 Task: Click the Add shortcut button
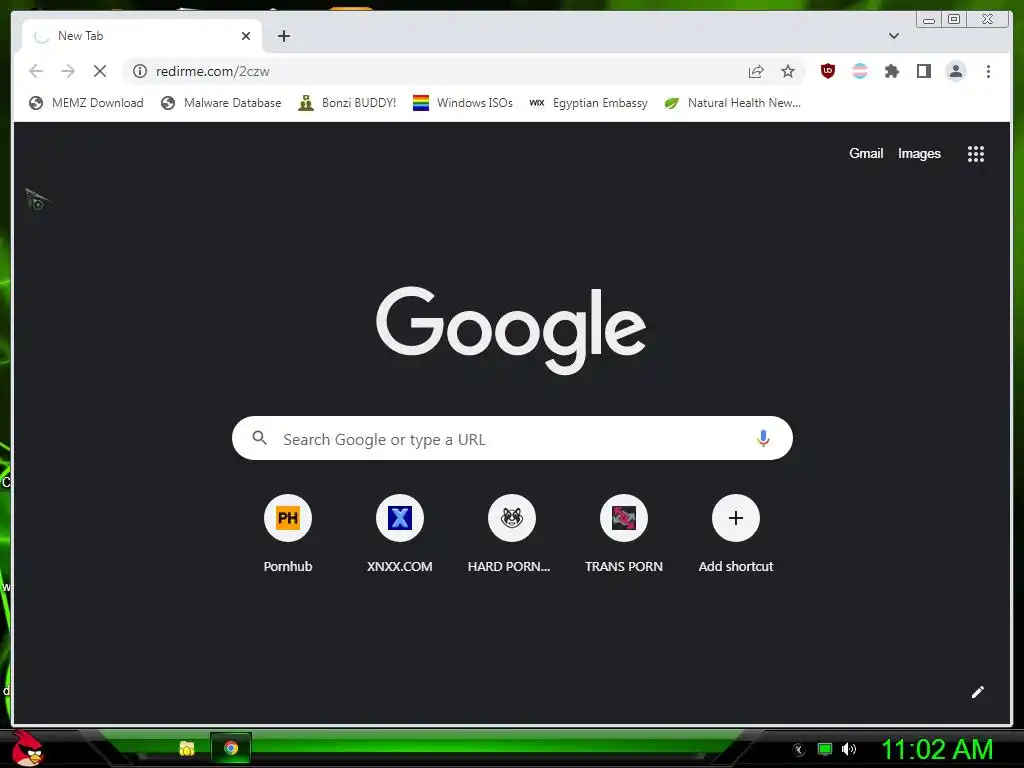735,534
